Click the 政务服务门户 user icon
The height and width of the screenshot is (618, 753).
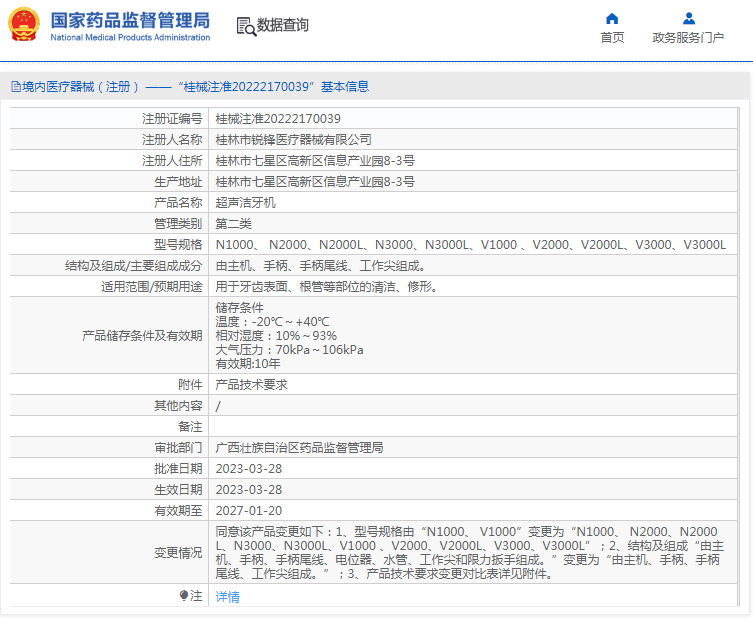pyautogui.click(x=689, y=19)
